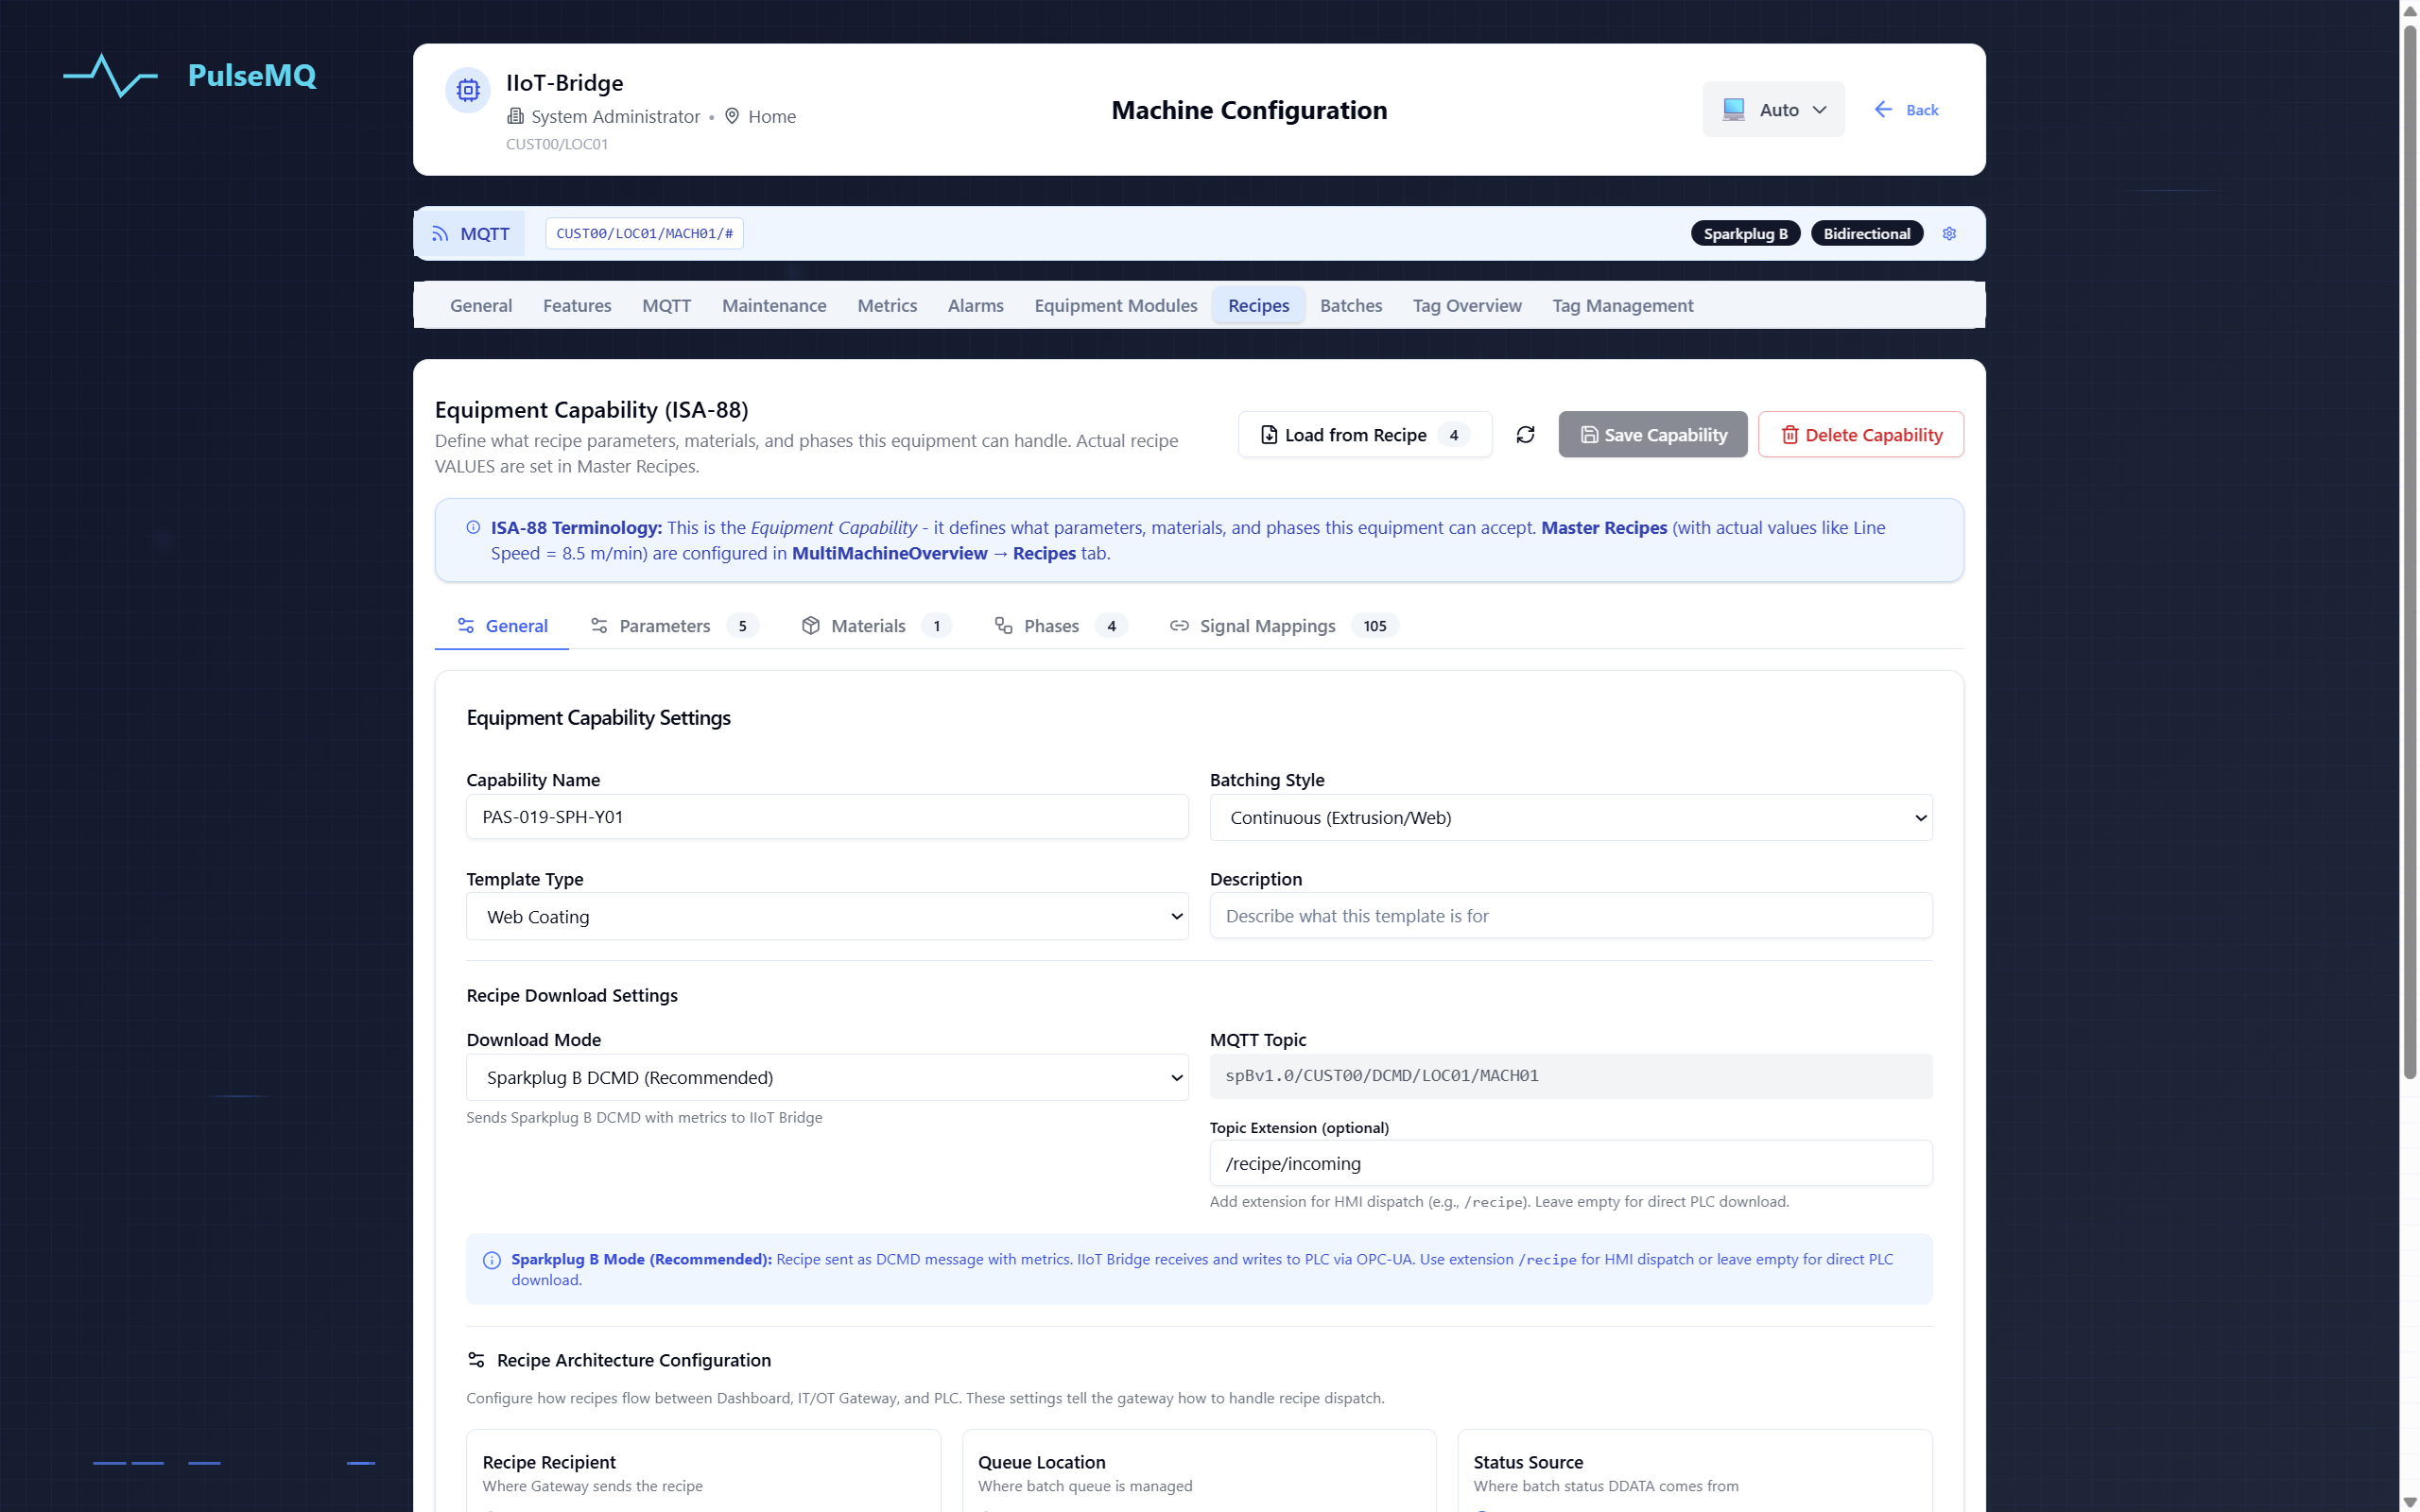Click the Delete Capability button
2420x1512 pixels.
(x=1860, y=434)
